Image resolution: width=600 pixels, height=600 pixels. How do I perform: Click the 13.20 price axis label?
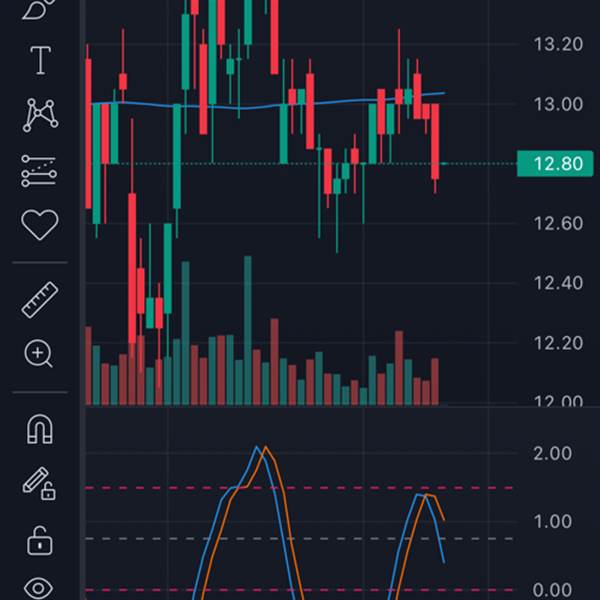pos(558,44)
